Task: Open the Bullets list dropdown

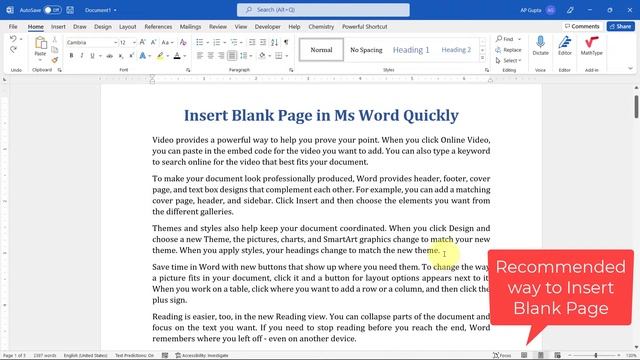Action: point(207,42)
